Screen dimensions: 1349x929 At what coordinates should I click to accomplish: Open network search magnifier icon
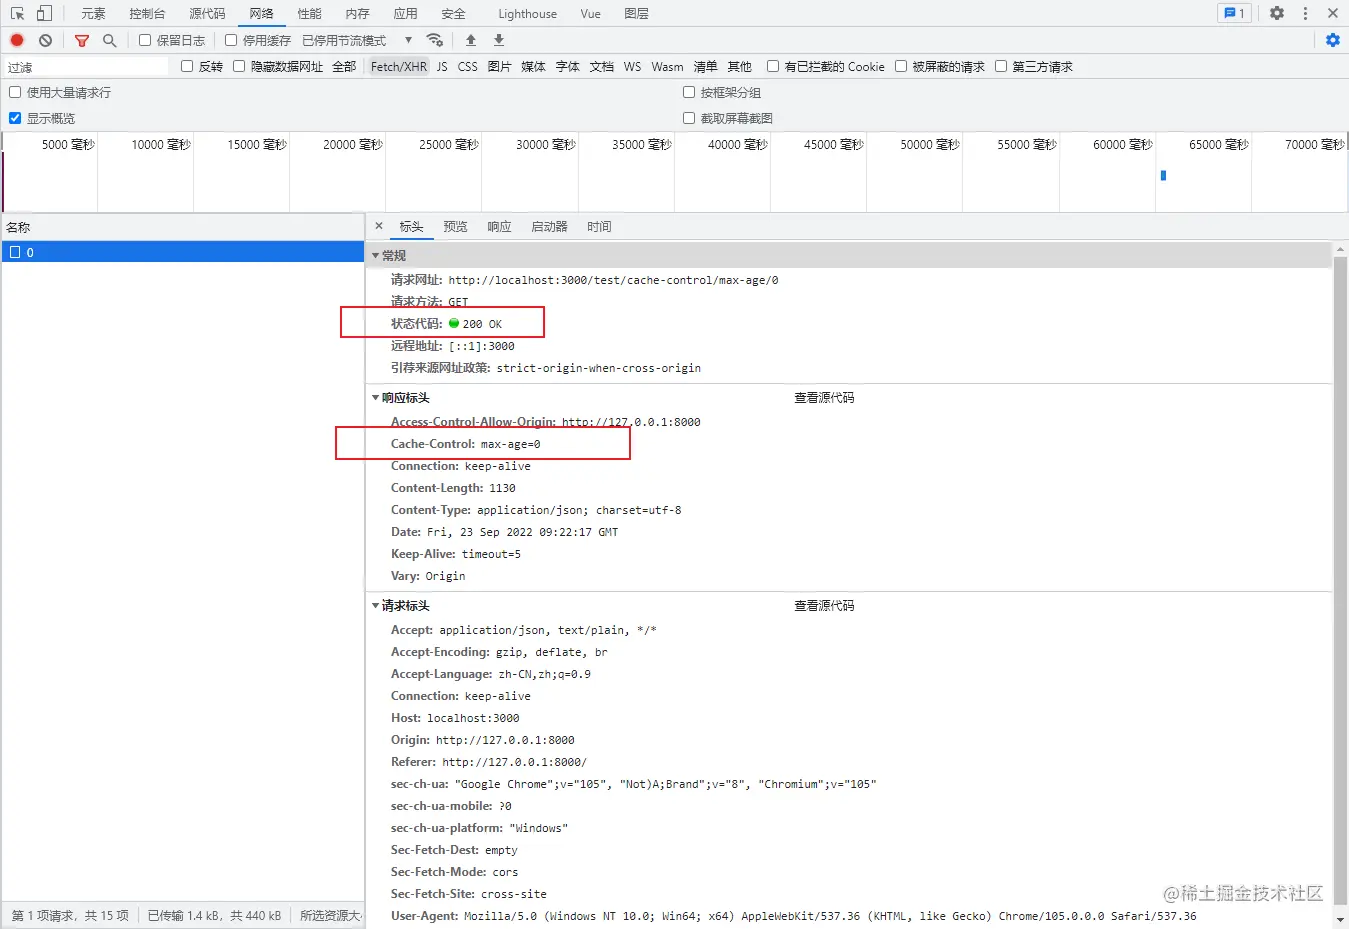[x=109, y=40]
